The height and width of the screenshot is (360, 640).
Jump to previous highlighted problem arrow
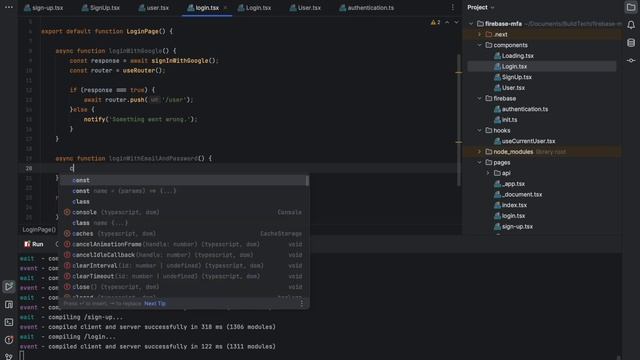tap(447, 22)
